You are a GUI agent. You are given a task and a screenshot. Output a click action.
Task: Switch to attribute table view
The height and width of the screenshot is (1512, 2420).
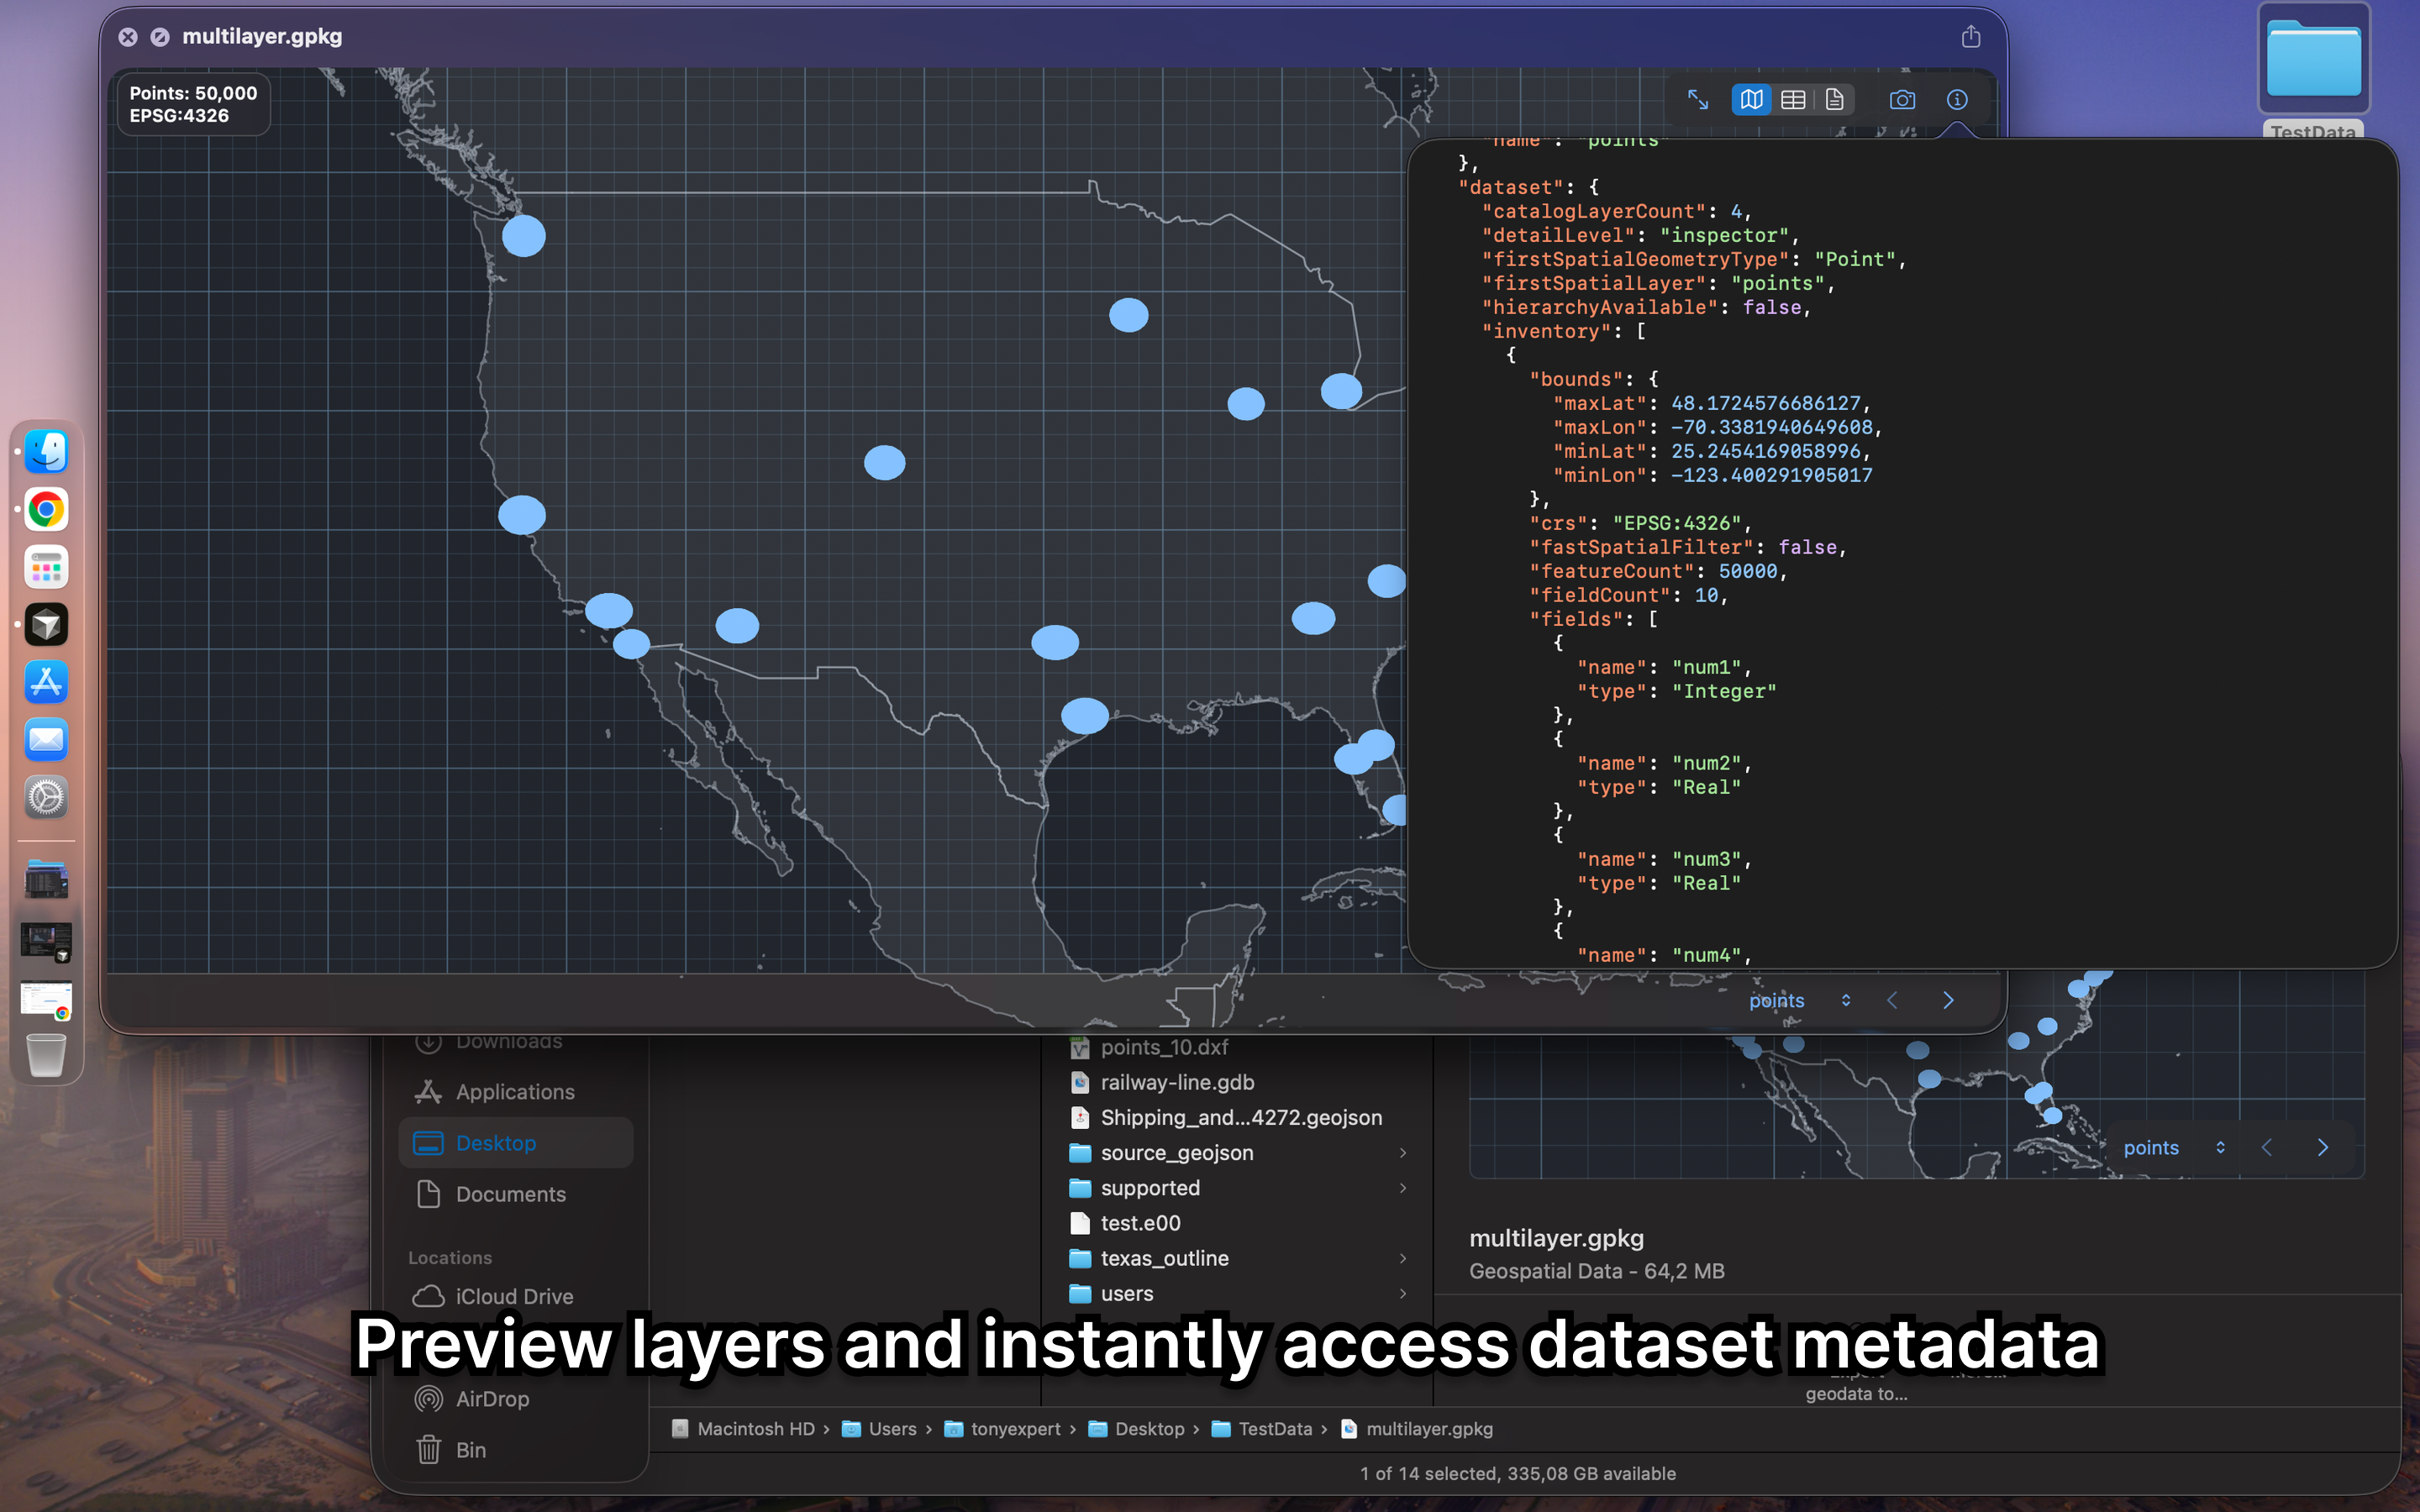(1793, 100)
